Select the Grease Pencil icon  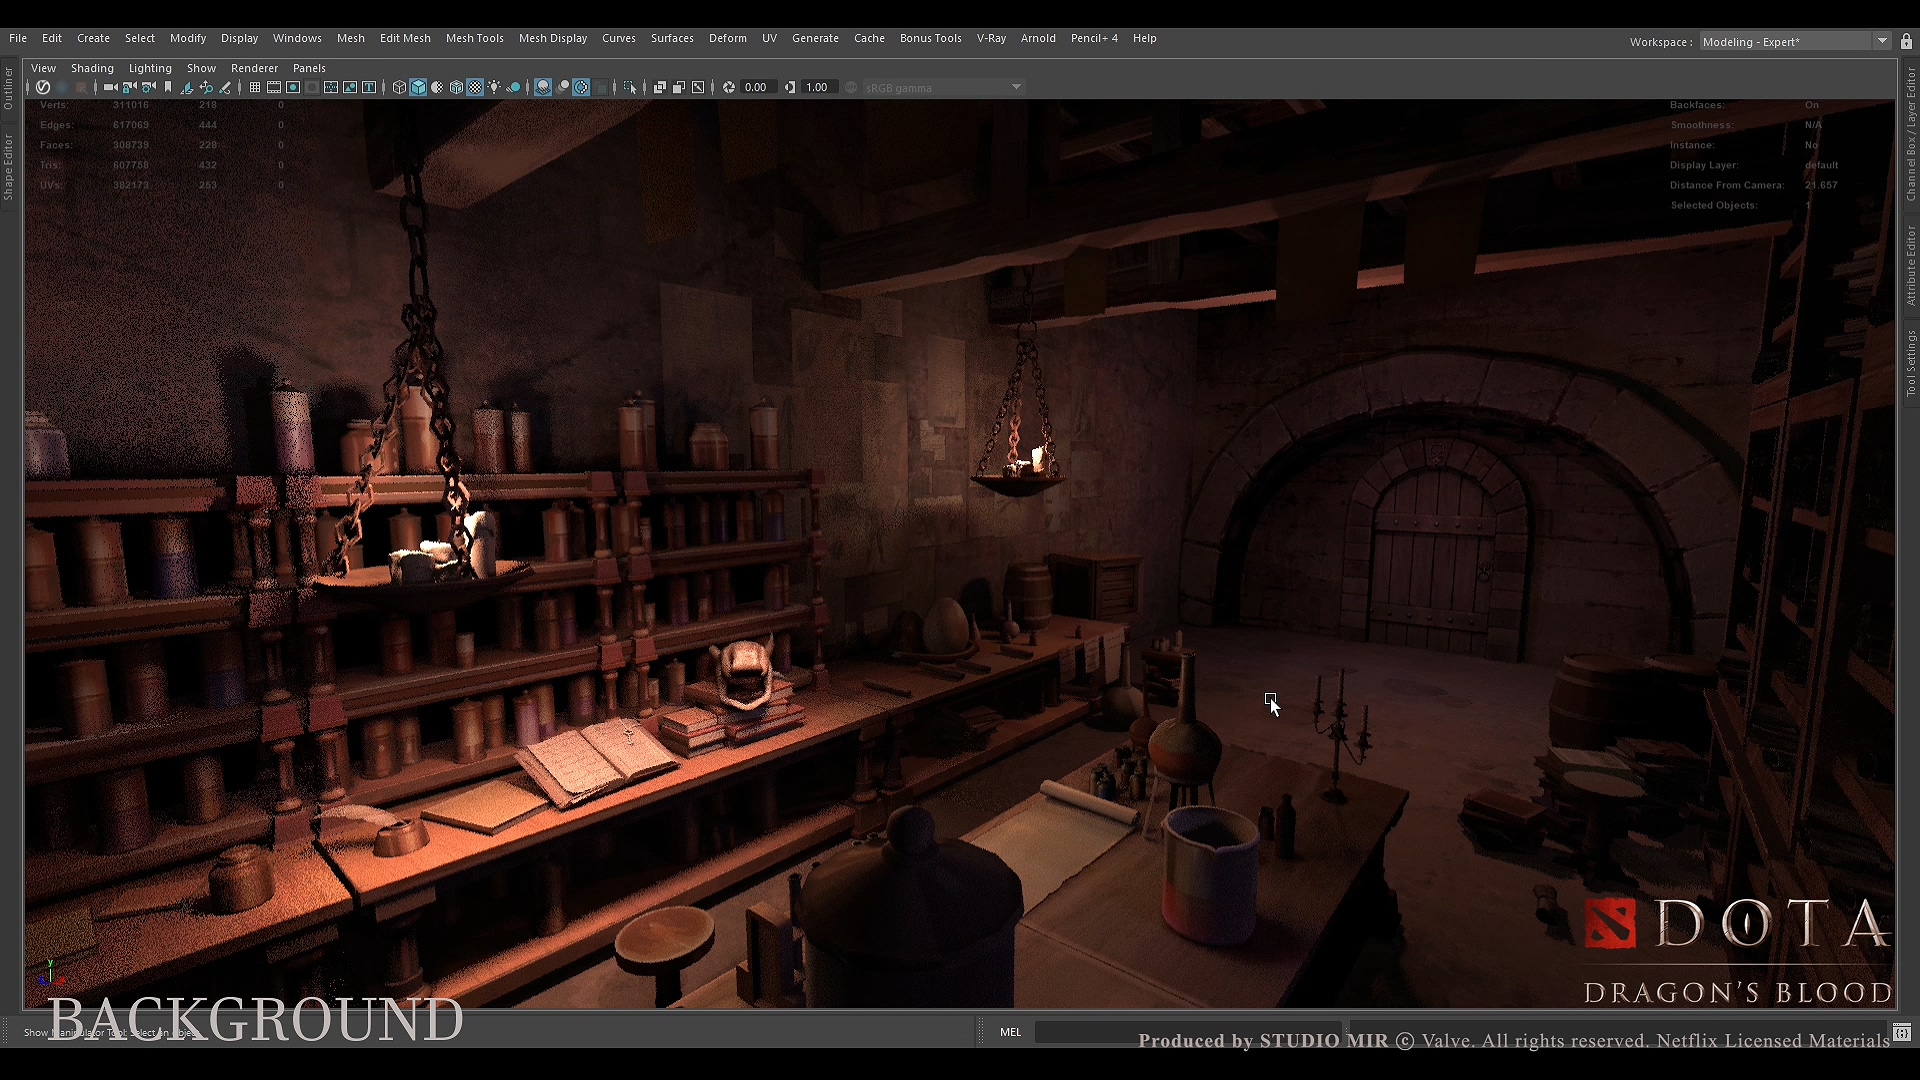click(x=225, y=87)
